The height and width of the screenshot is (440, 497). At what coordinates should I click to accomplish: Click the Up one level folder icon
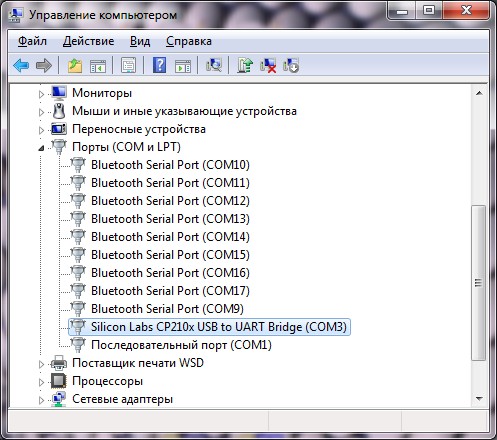coord(75,65)
